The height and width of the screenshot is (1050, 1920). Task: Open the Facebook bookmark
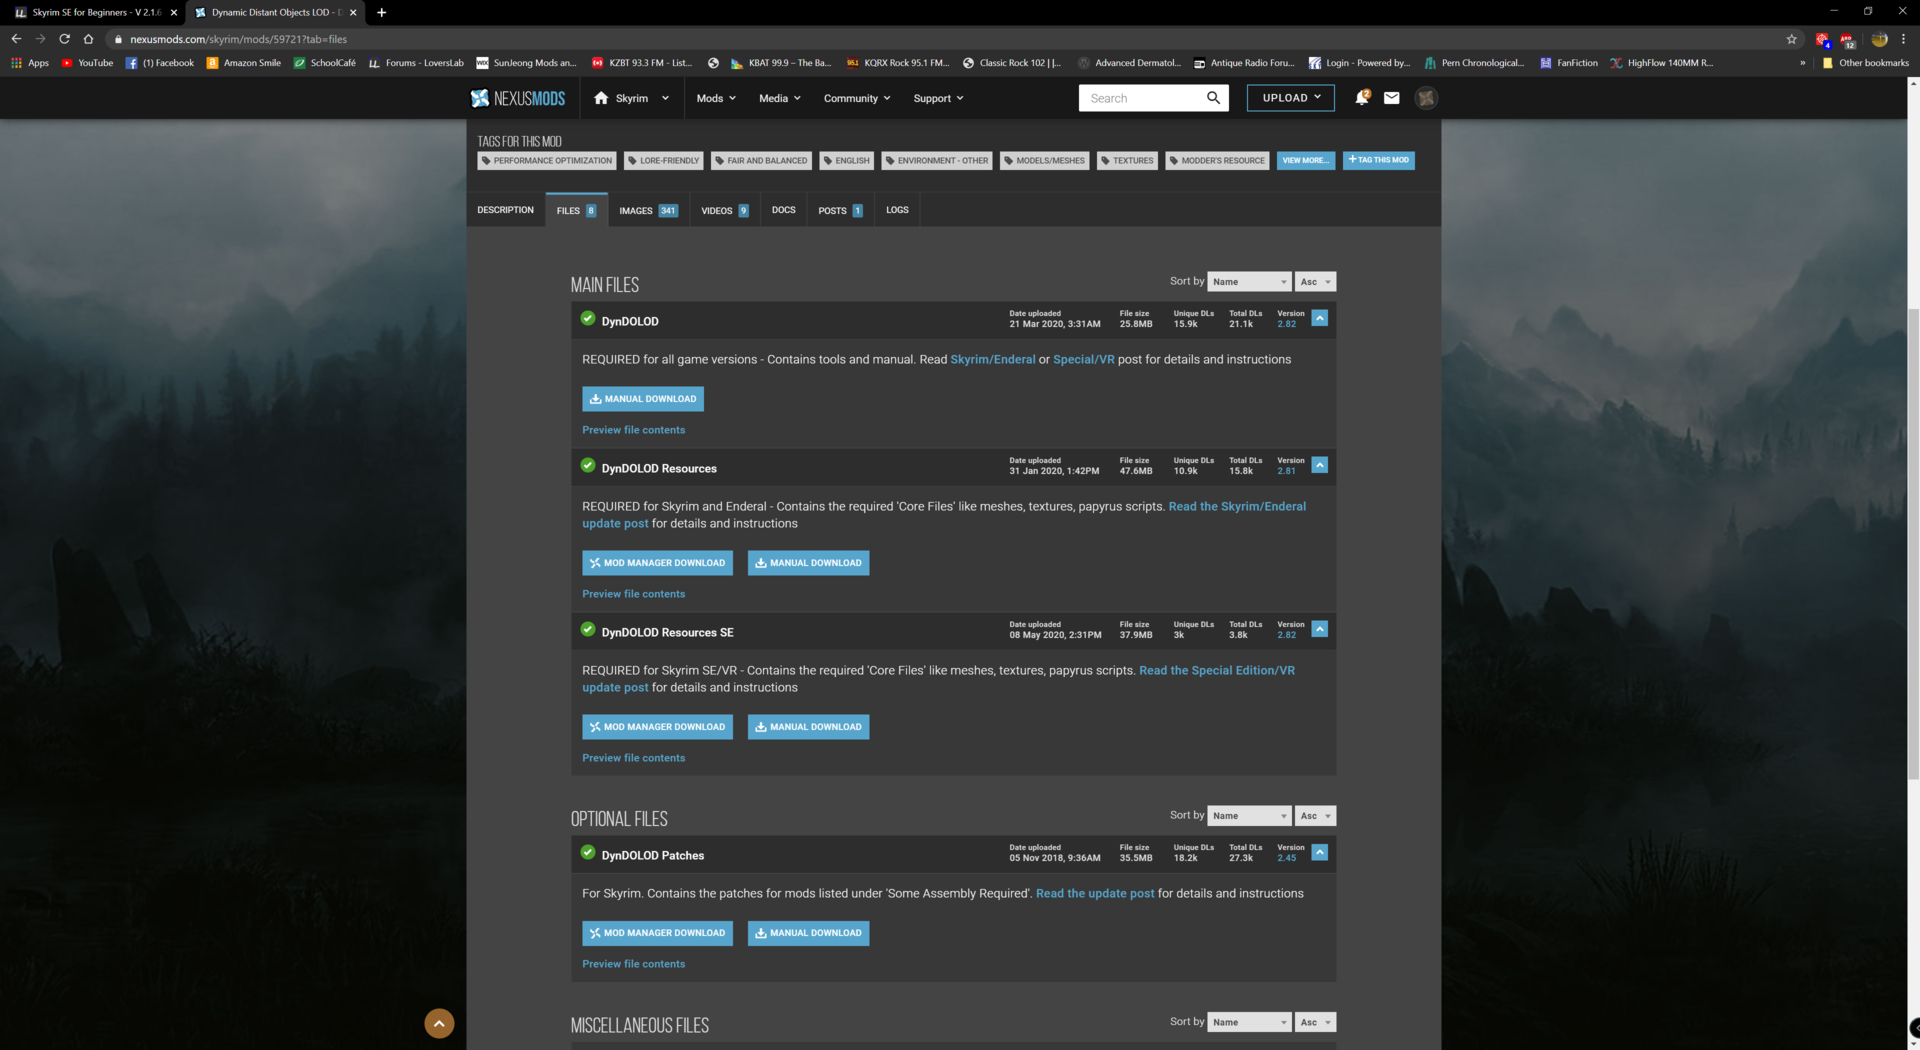coord(160,63)
